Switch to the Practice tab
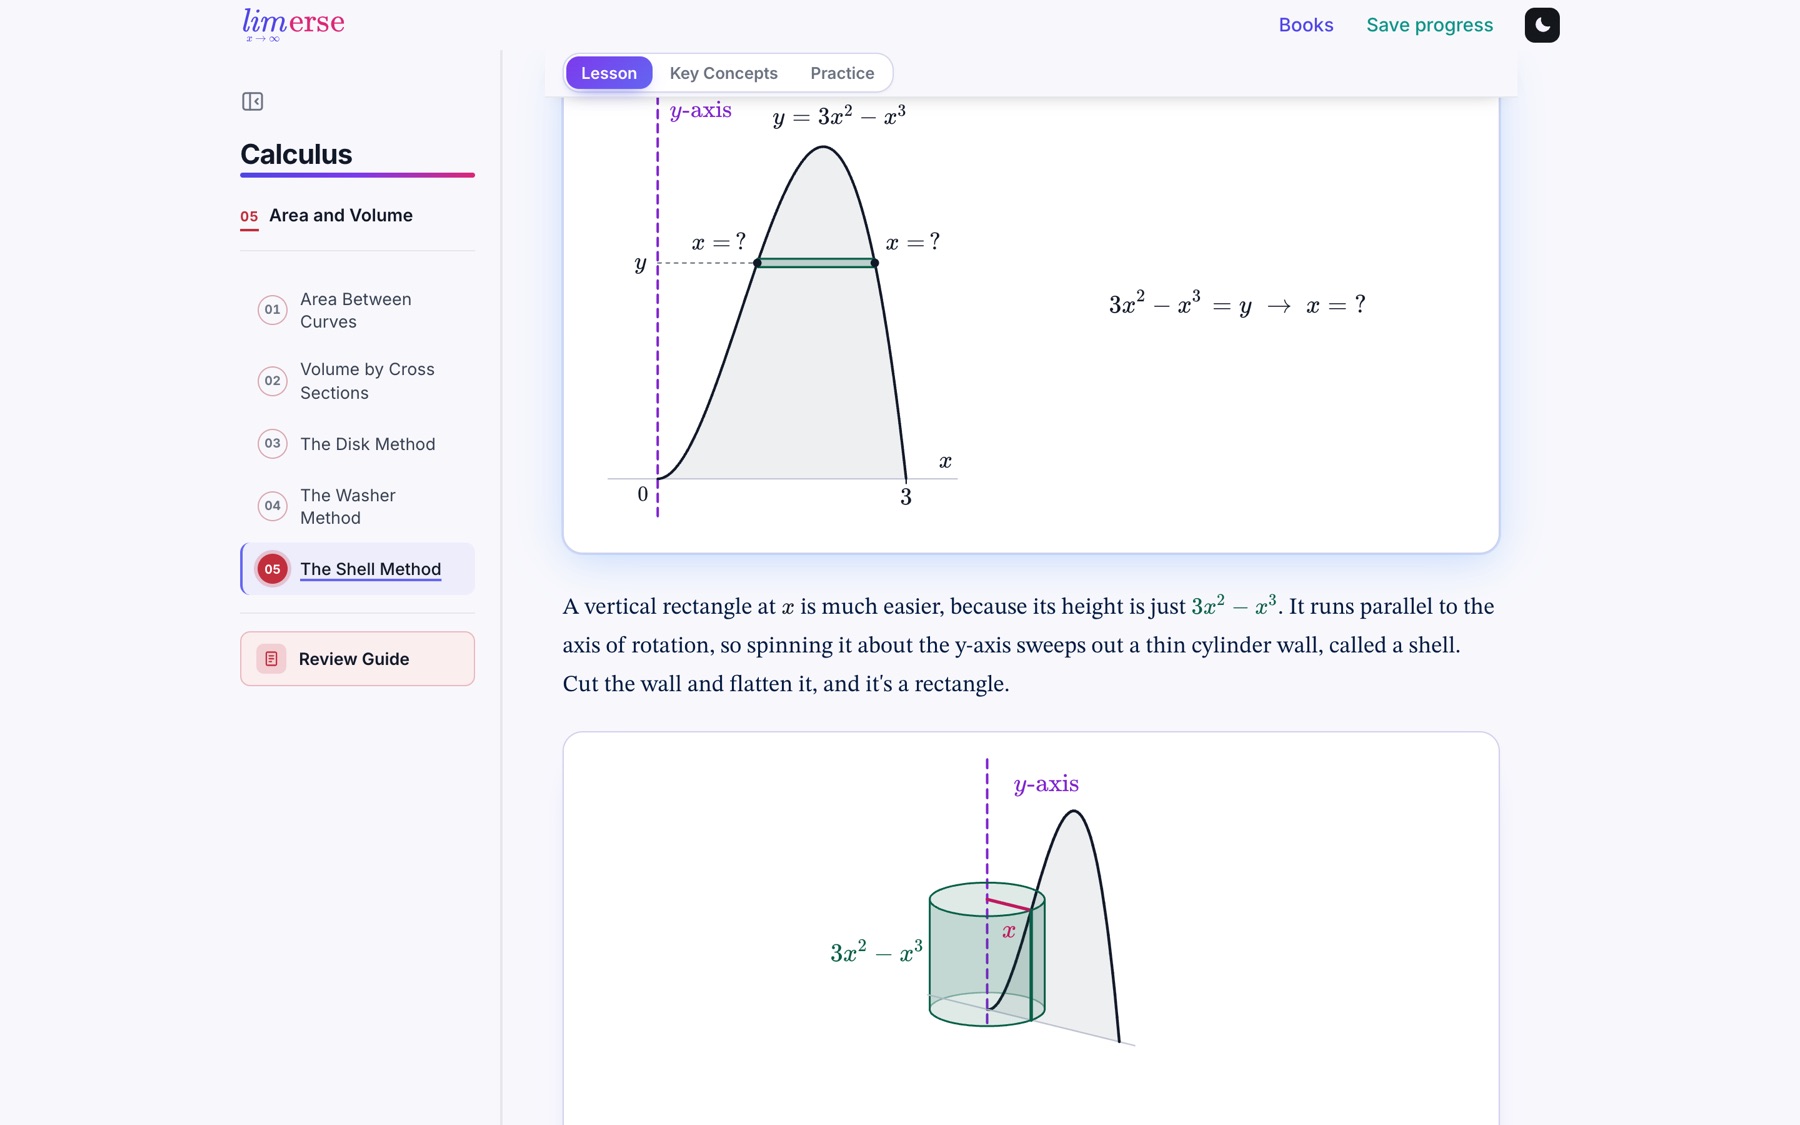Image resolution: width=1800 pixels, height=1125 pixels. tap(842, 73)
